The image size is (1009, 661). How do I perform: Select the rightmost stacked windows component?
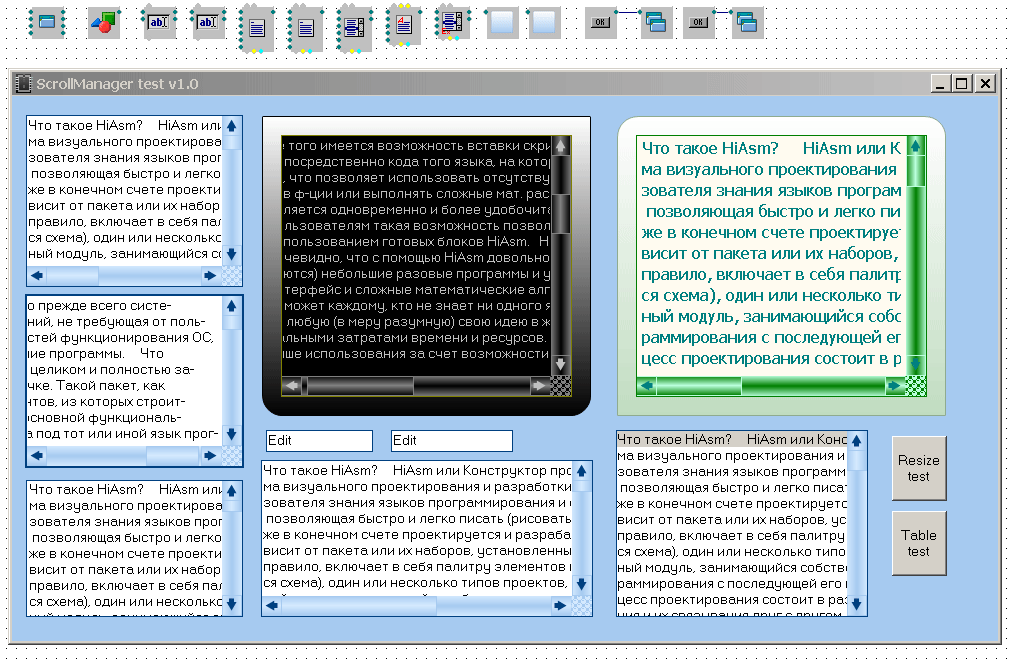tap(747, 23)
